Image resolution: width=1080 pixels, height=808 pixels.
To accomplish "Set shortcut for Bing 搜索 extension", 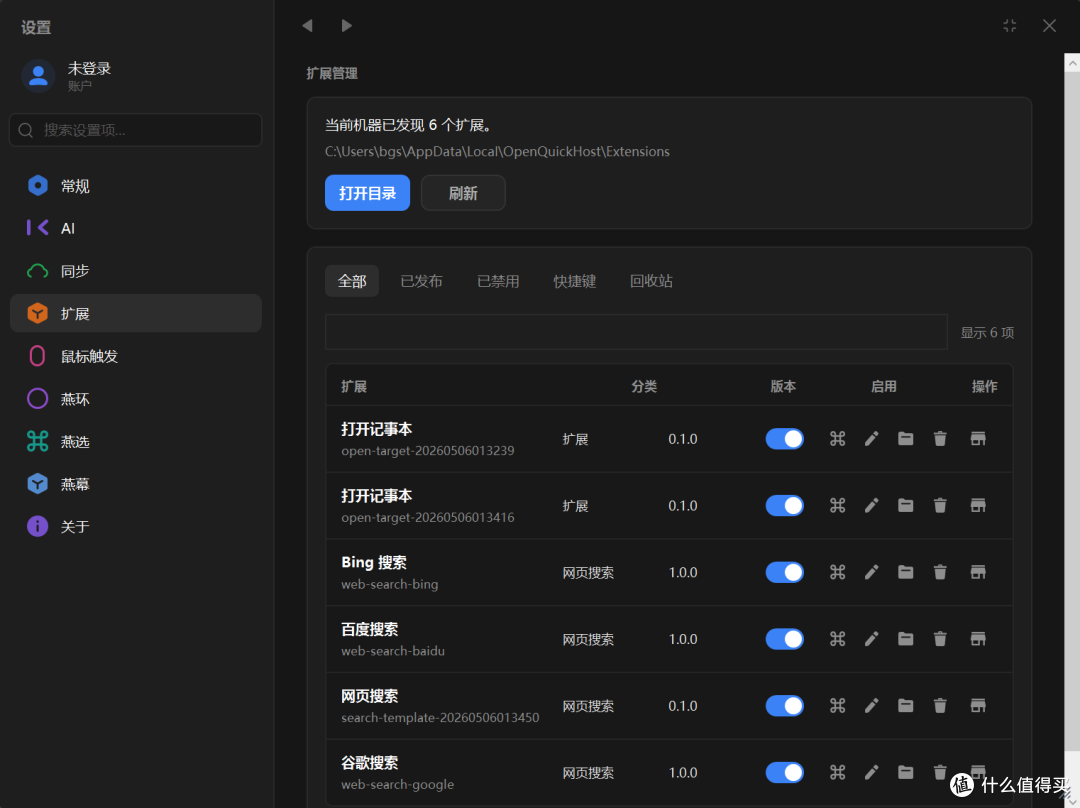I will tap(837, 572).
